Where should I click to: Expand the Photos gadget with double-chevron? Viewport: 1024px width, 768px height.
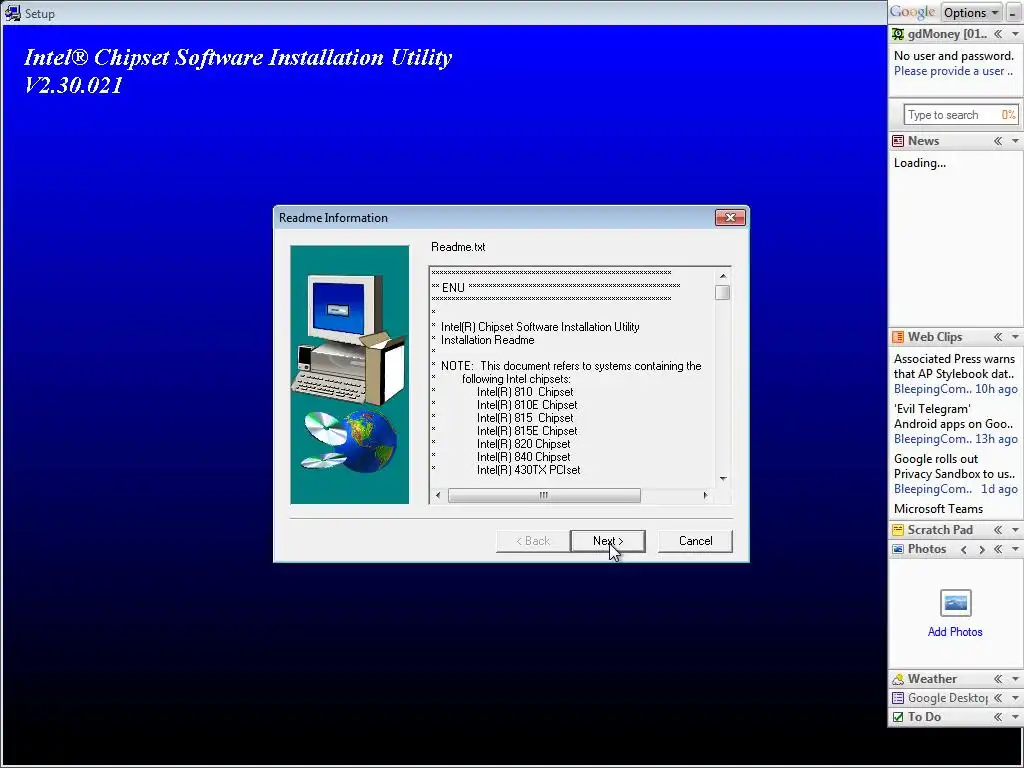[998, 549]
